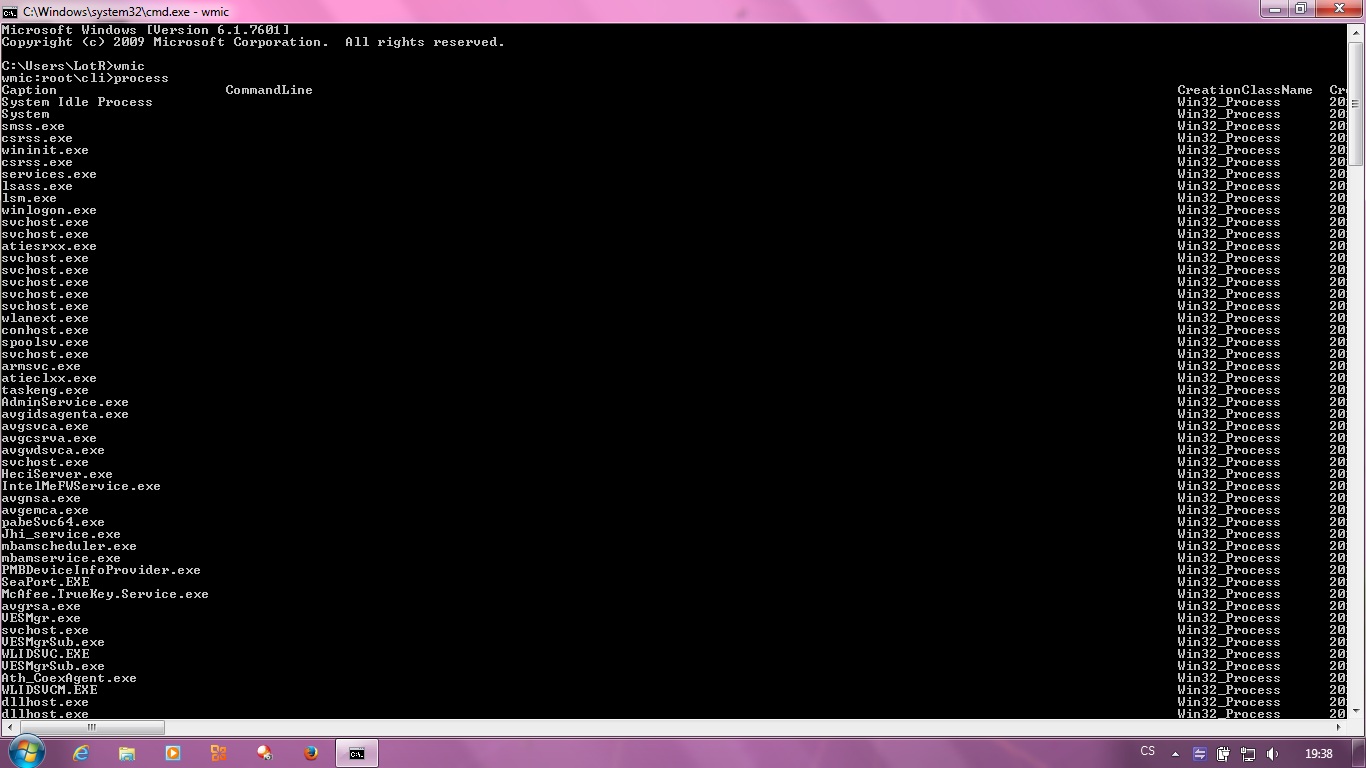1366x768 pixels.
Task: Click the horizontal scrollbar left arrow
Action: click(x=8, y=728)
